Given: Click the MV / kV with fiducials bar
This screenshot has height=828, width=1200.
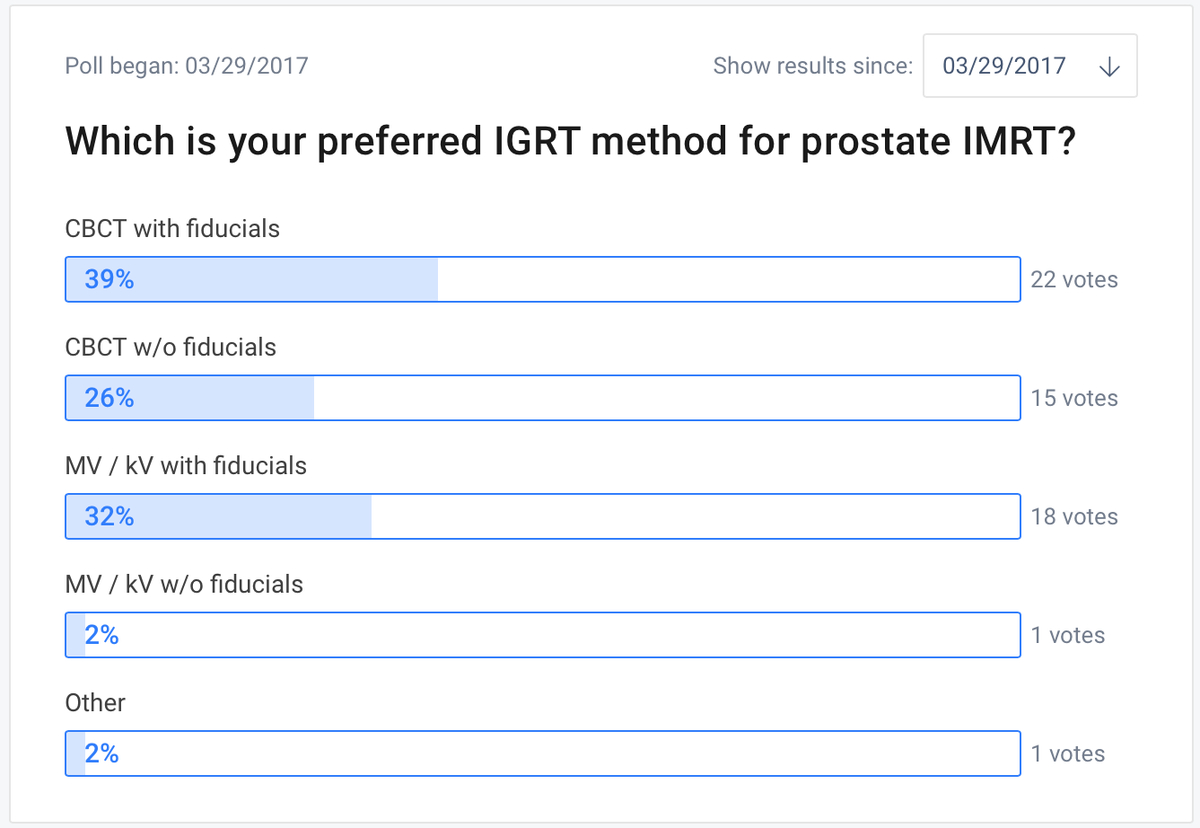Looking at the screenshot, I should tap(543, 516).
